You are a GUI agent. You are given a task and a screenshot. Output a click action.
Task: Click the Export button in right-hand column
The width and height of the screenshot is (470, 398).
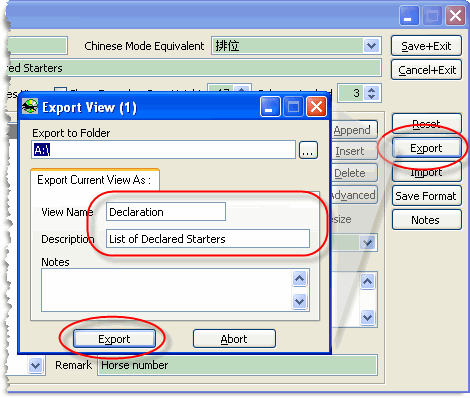[x=426, y=148]
